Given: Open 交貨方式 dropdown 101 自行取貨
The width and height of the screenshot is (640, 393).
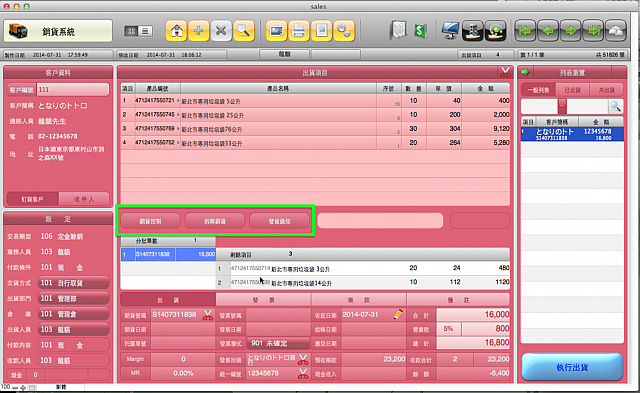Looking at the screenshot, I should (x=73, y=283).
